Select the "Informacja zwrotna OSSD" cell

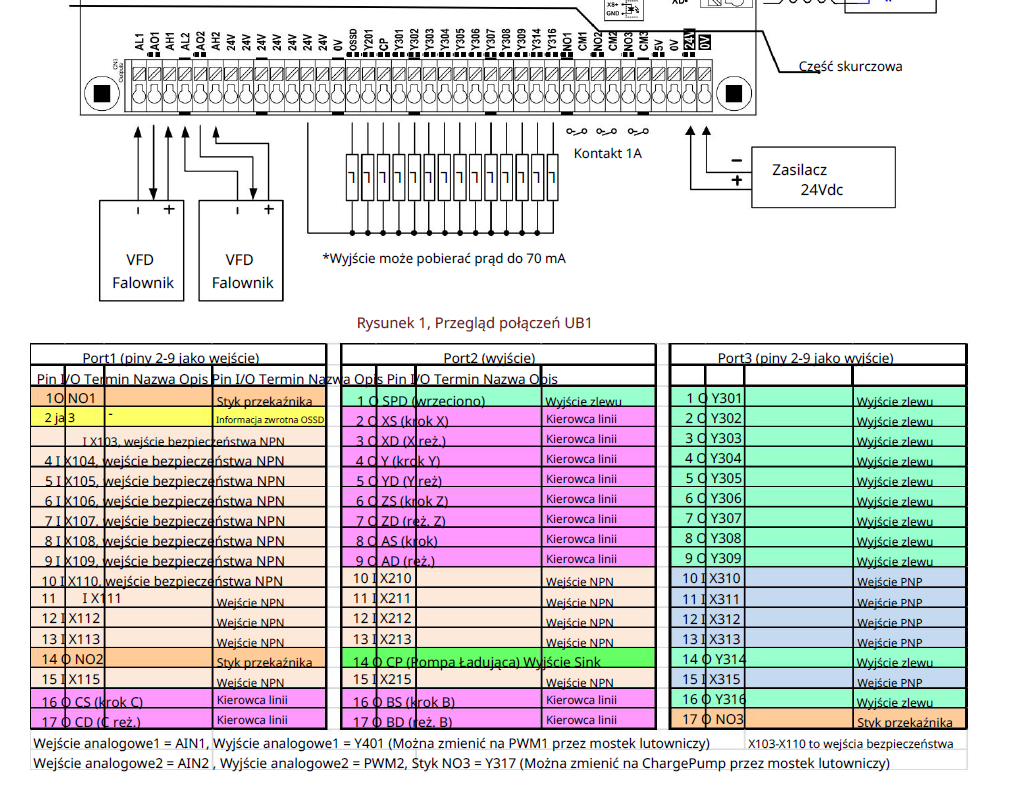pos(270,420)
